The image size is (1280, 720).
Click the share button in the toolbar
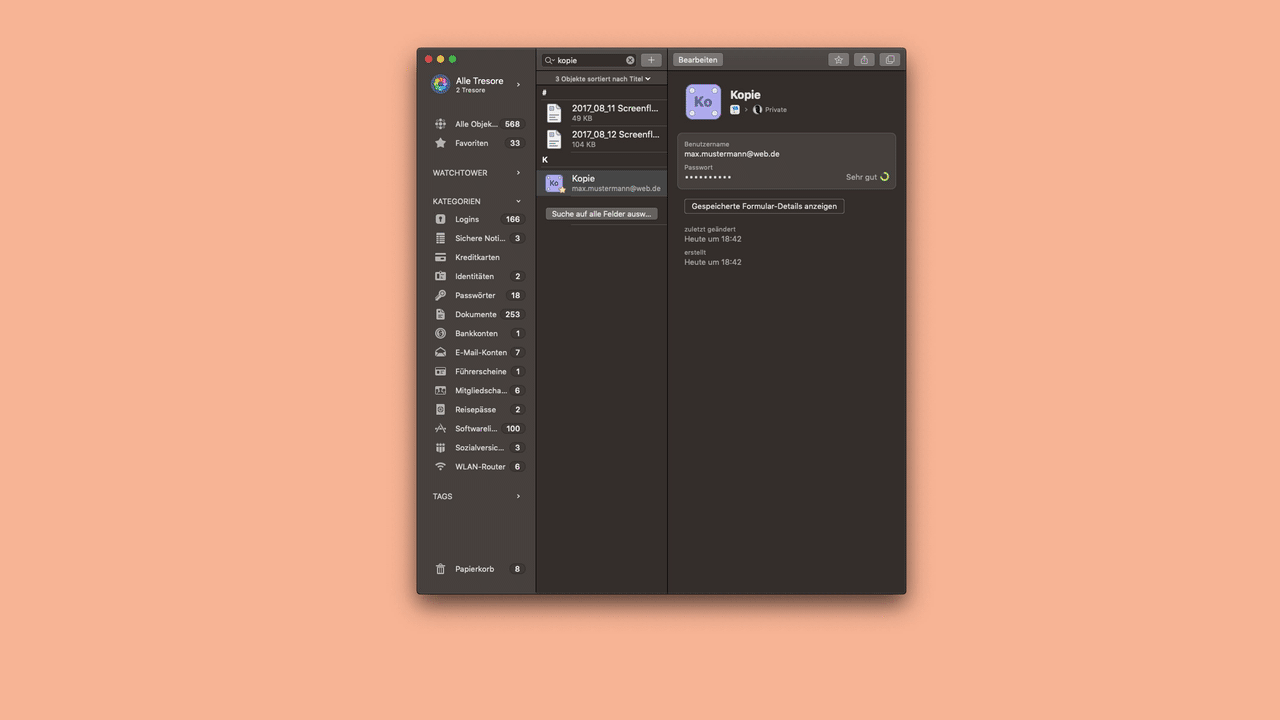coord(865,60)
